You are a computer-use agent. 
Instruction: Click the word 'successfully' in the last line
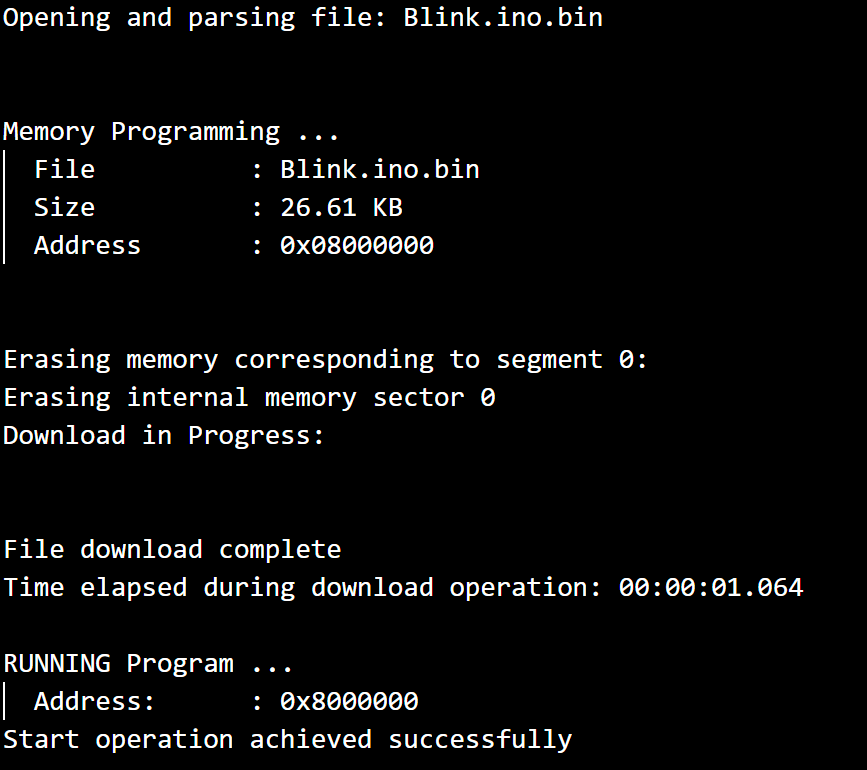pyautogui.click(x=480, y=740)
